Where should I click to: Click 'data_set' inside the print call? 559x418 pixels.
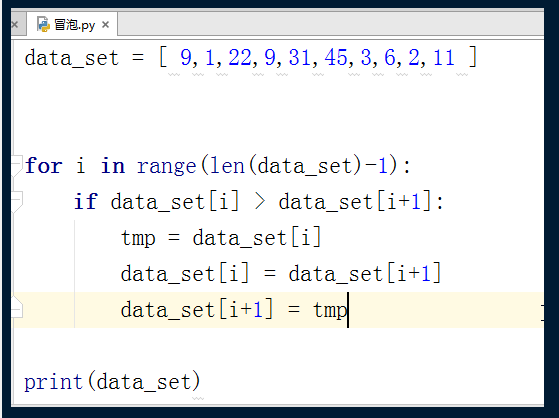(144, 382)
